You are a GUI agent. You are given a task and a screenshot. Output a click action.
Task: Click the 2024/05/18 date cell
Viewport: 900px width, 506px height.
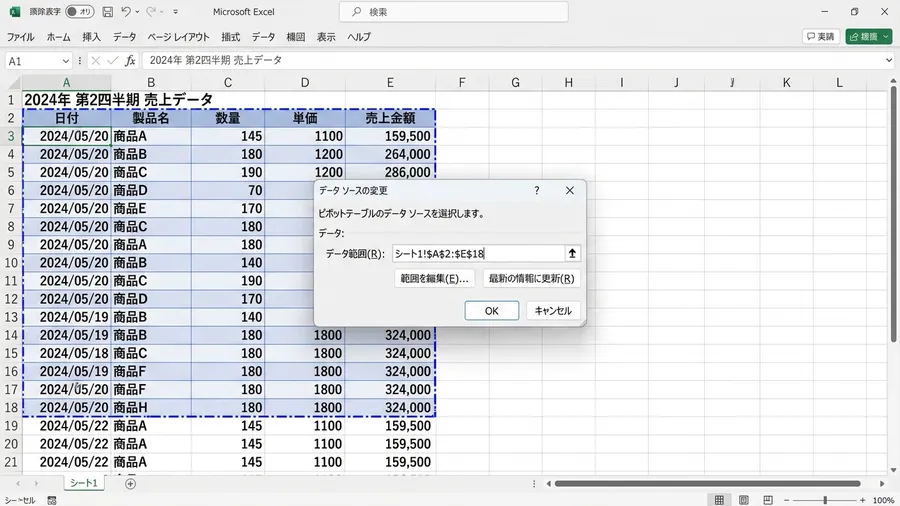(x=67, y=353)
